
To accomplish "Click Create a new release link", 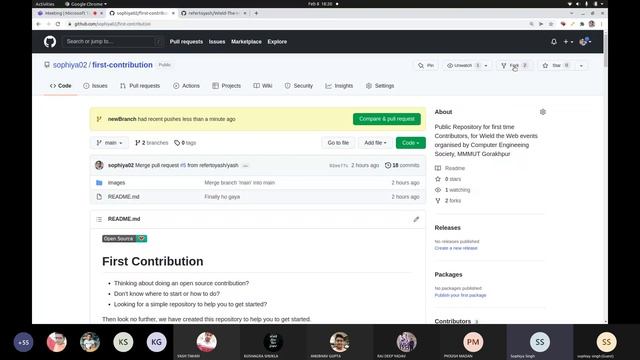I will [456, 248].
